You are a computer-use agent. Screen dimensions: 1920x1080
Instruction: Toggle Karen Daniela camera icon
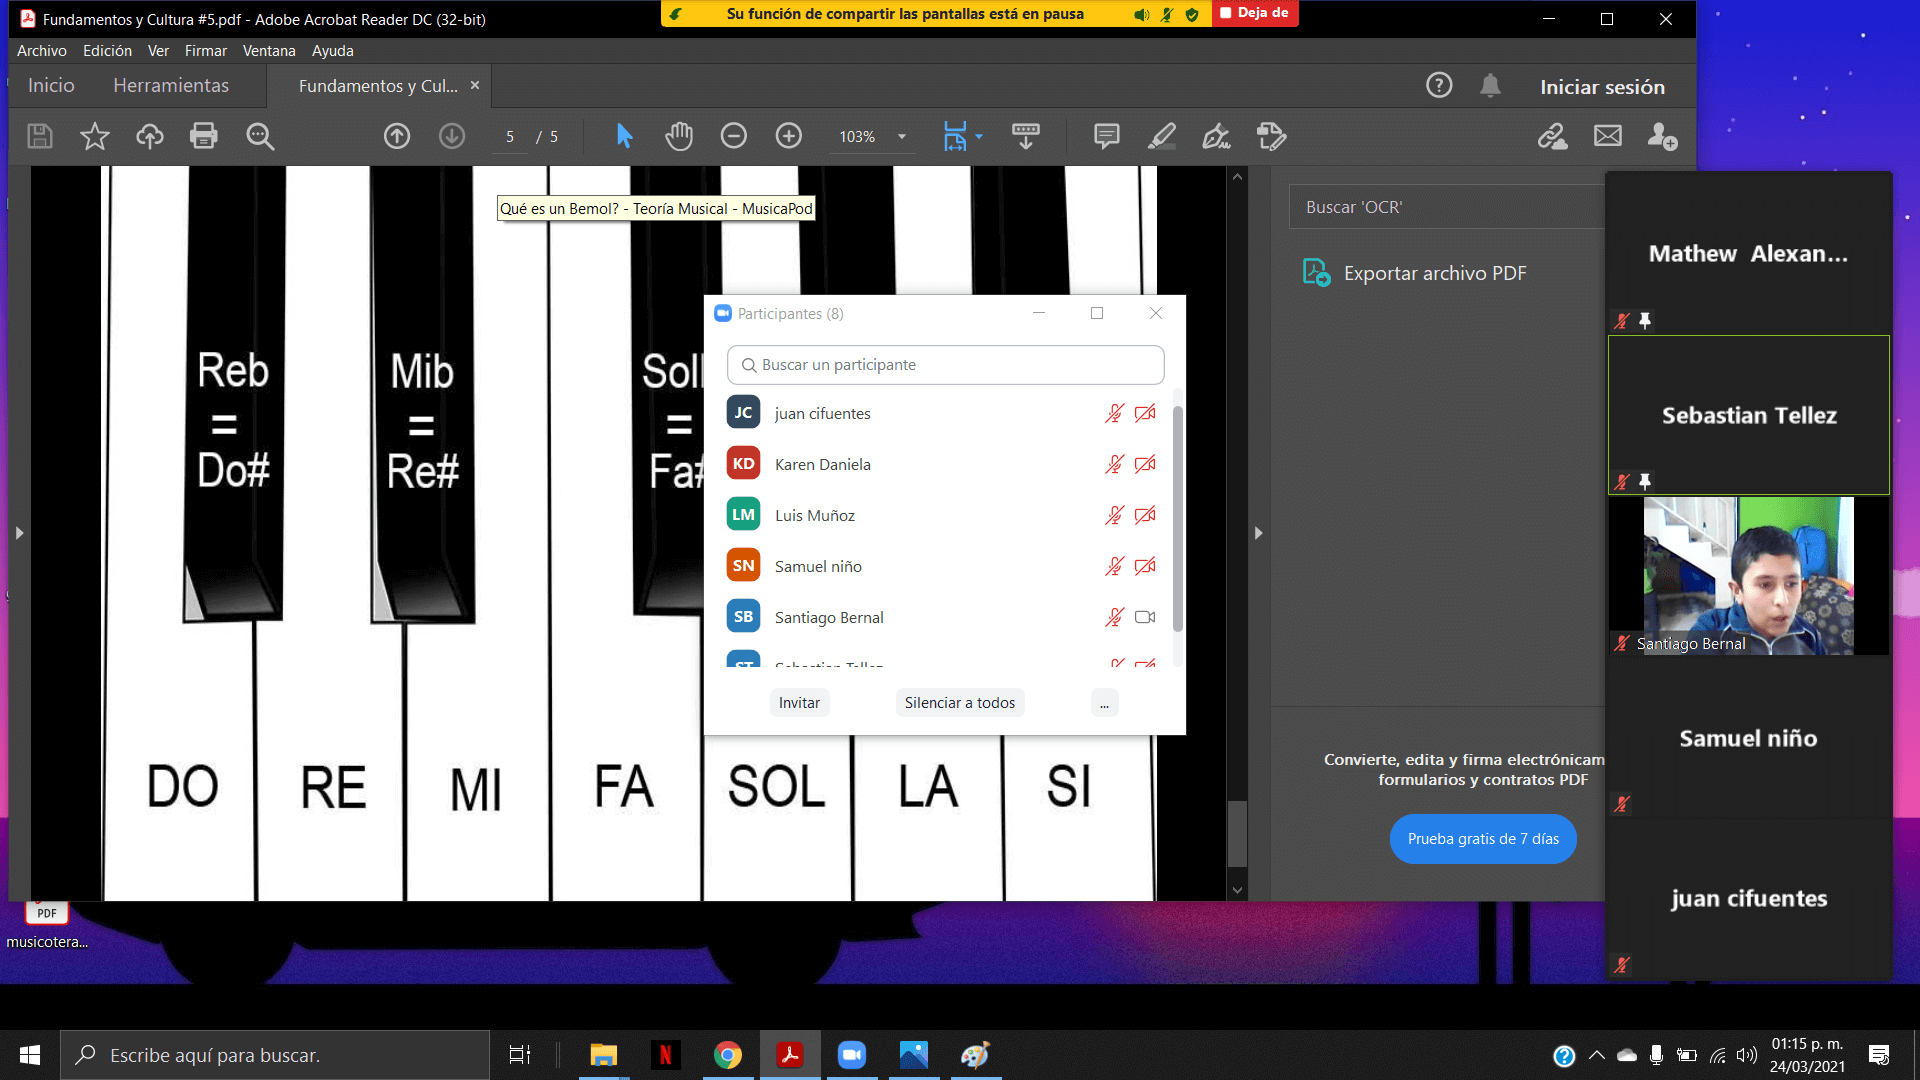click(1145, 464)
